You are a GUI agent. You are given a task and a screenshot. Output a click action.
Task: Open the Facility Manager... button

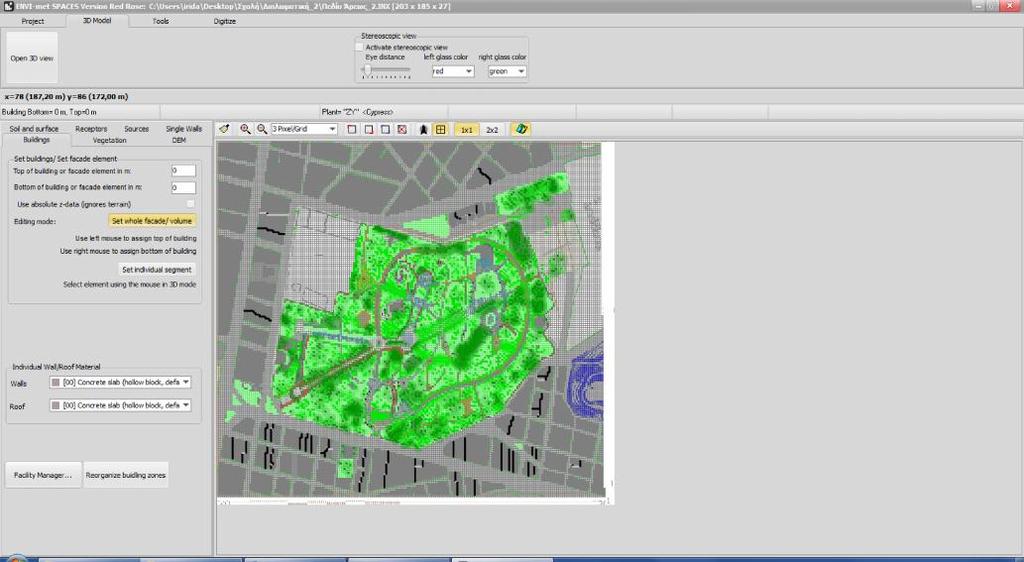[x=43, y=475]
